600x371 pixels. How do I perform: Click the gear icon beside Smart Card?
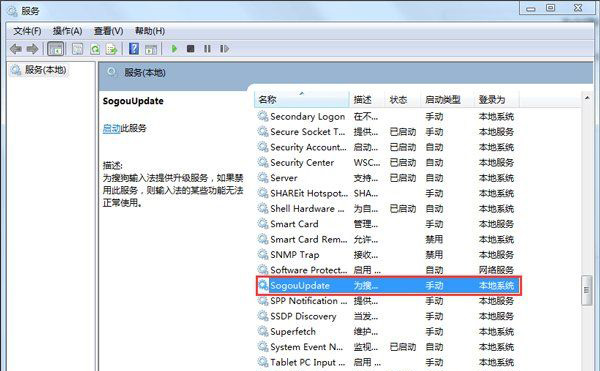(x=263, y=223)
